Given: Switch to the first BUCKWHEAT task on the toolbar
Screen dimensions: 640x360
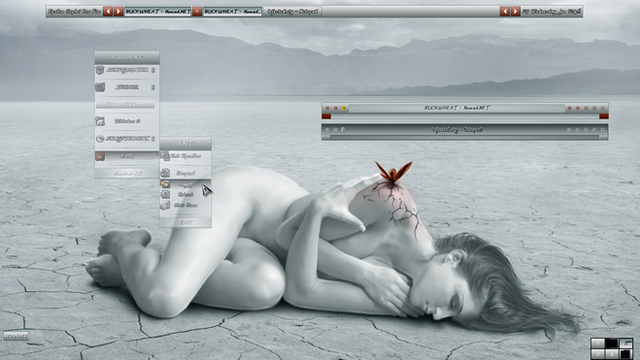Looking at the screenshot, I should (158, 11).
